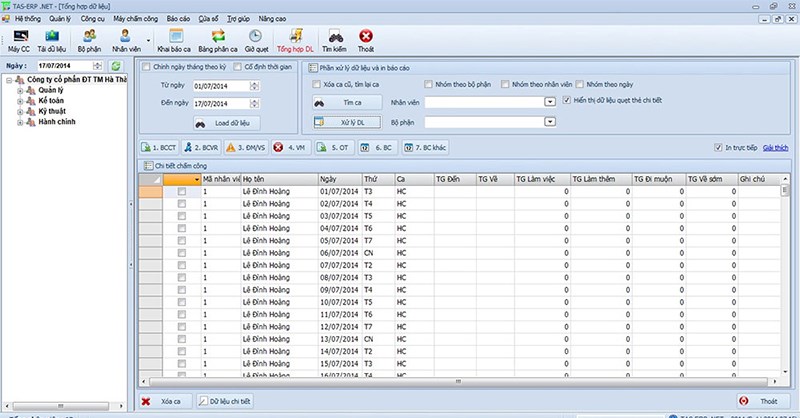Expand the Kế toán tree node
Screen dimensions: 800x418
point(20,101)
